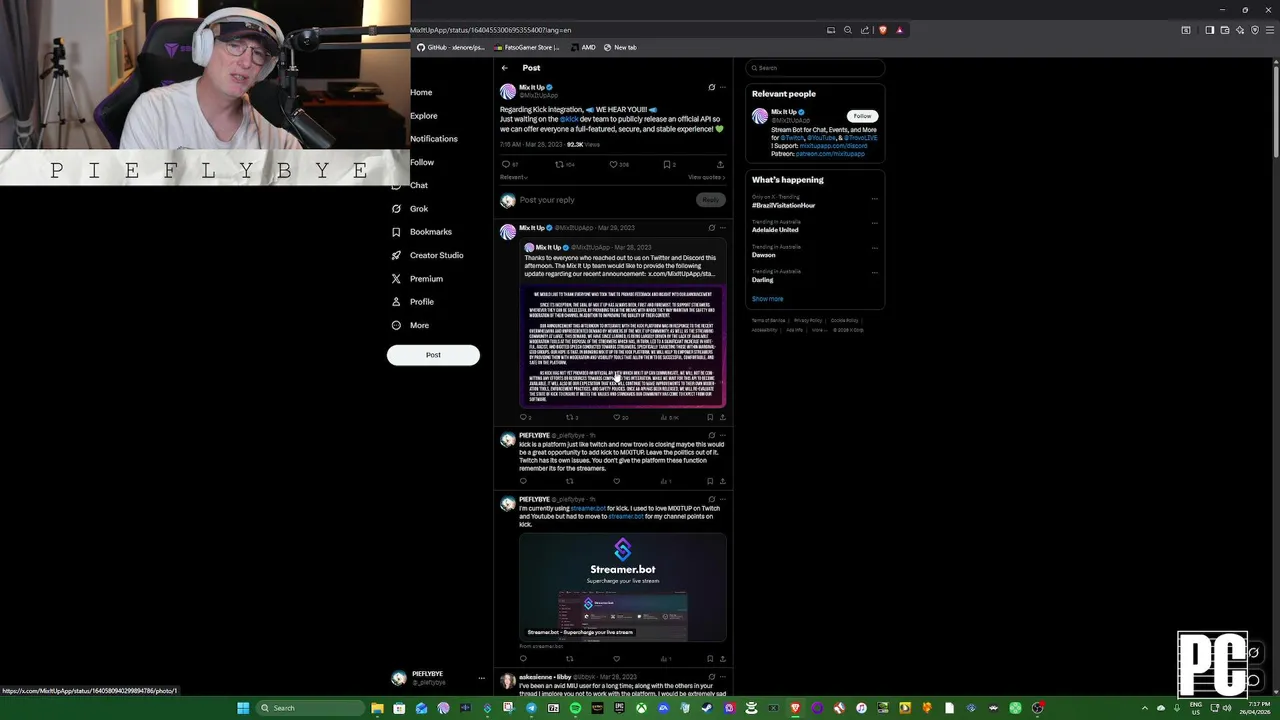This screenshot has height=720, width=1280.
Task: Click Show more under What's happening
Action: [768, 299]
